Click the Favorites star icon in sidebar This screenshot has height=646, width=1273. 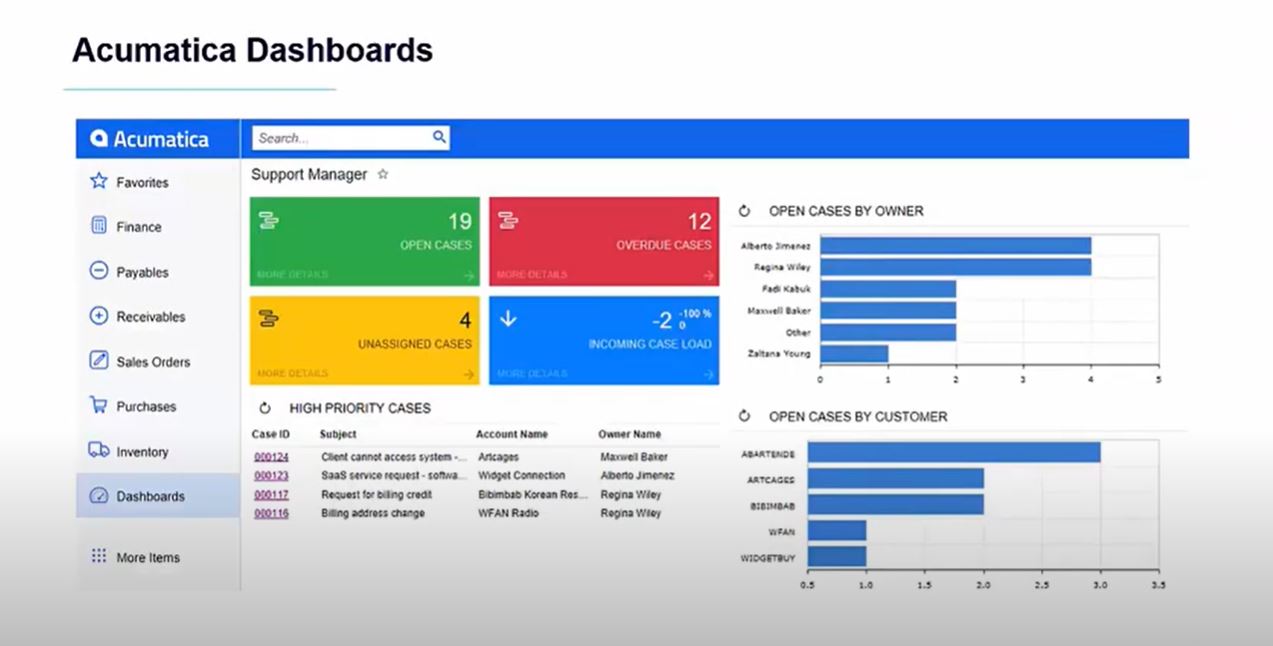98,181
